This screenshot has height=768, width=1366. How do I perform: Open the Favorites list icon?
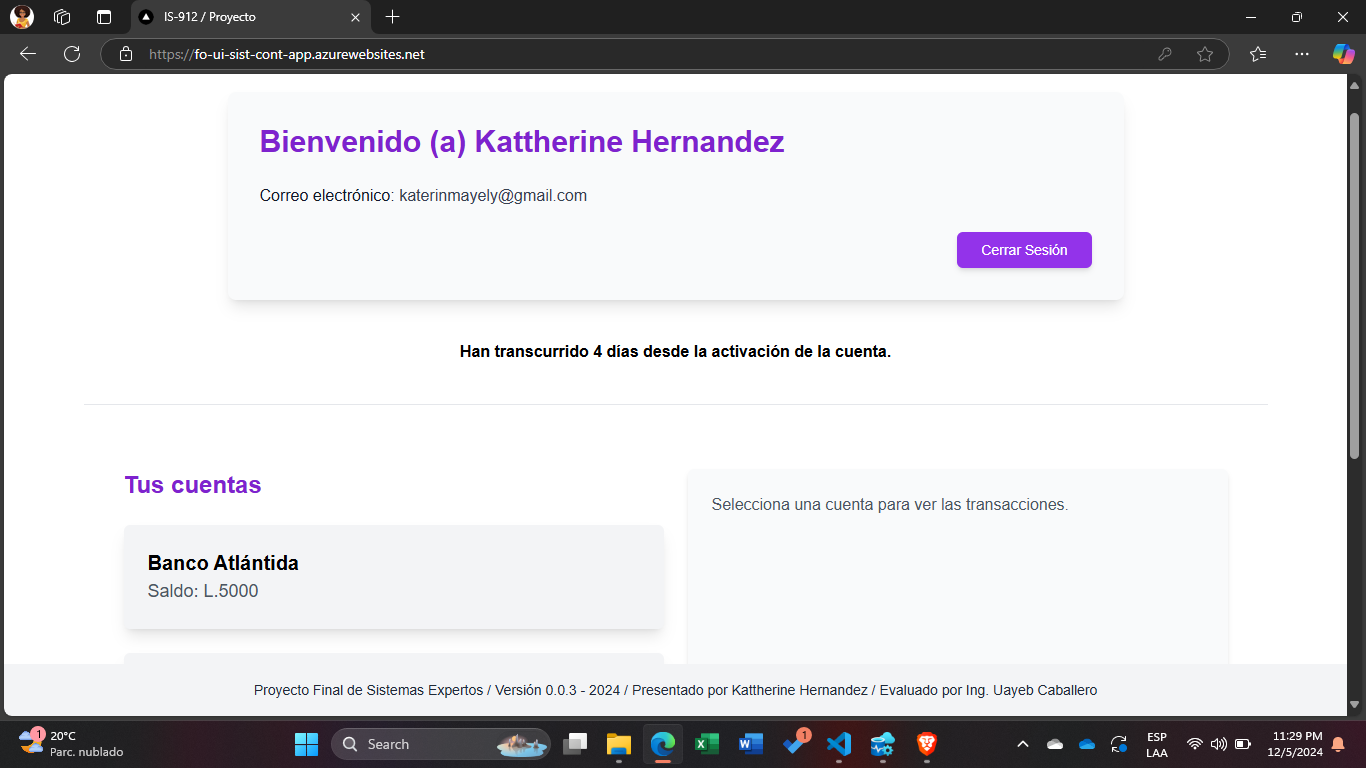click(1258, 54)
